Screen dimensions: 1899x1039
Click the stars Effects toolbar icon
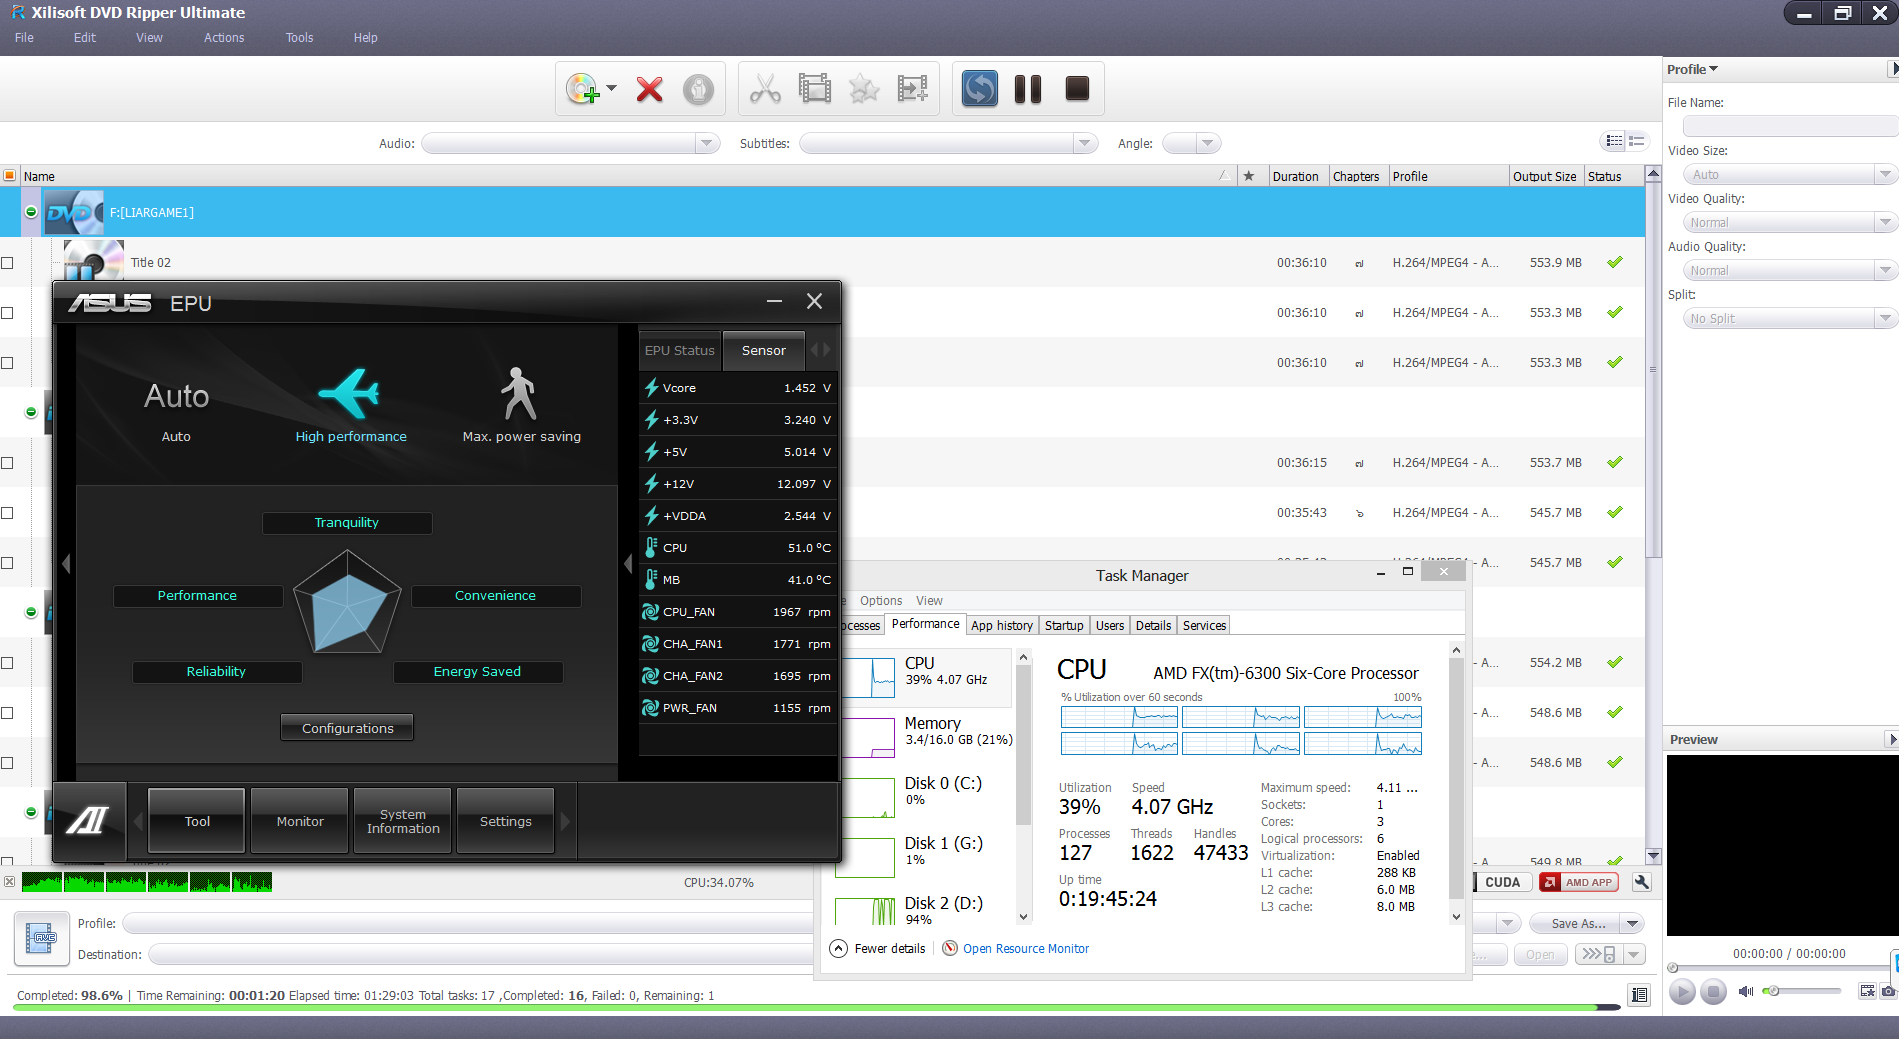(864, 89)
